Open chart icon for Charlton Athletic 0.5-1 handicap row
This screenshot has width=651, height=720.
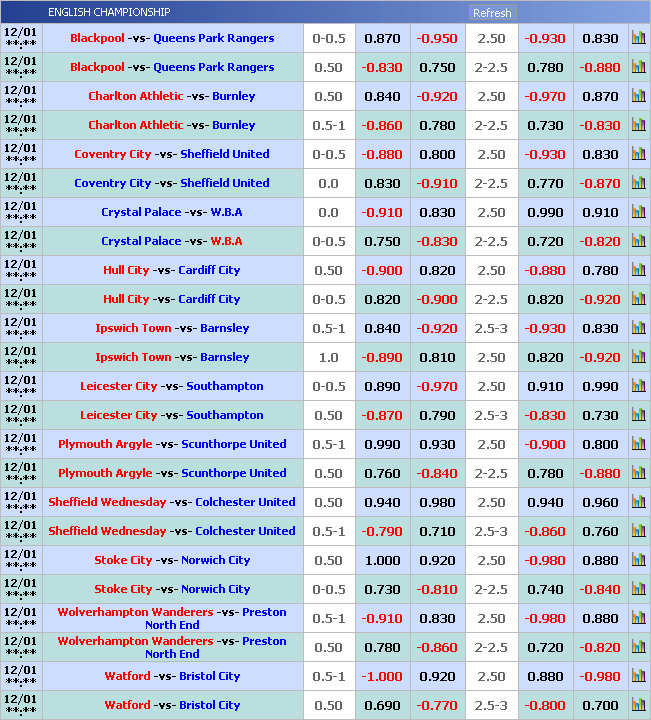(638, 125)
